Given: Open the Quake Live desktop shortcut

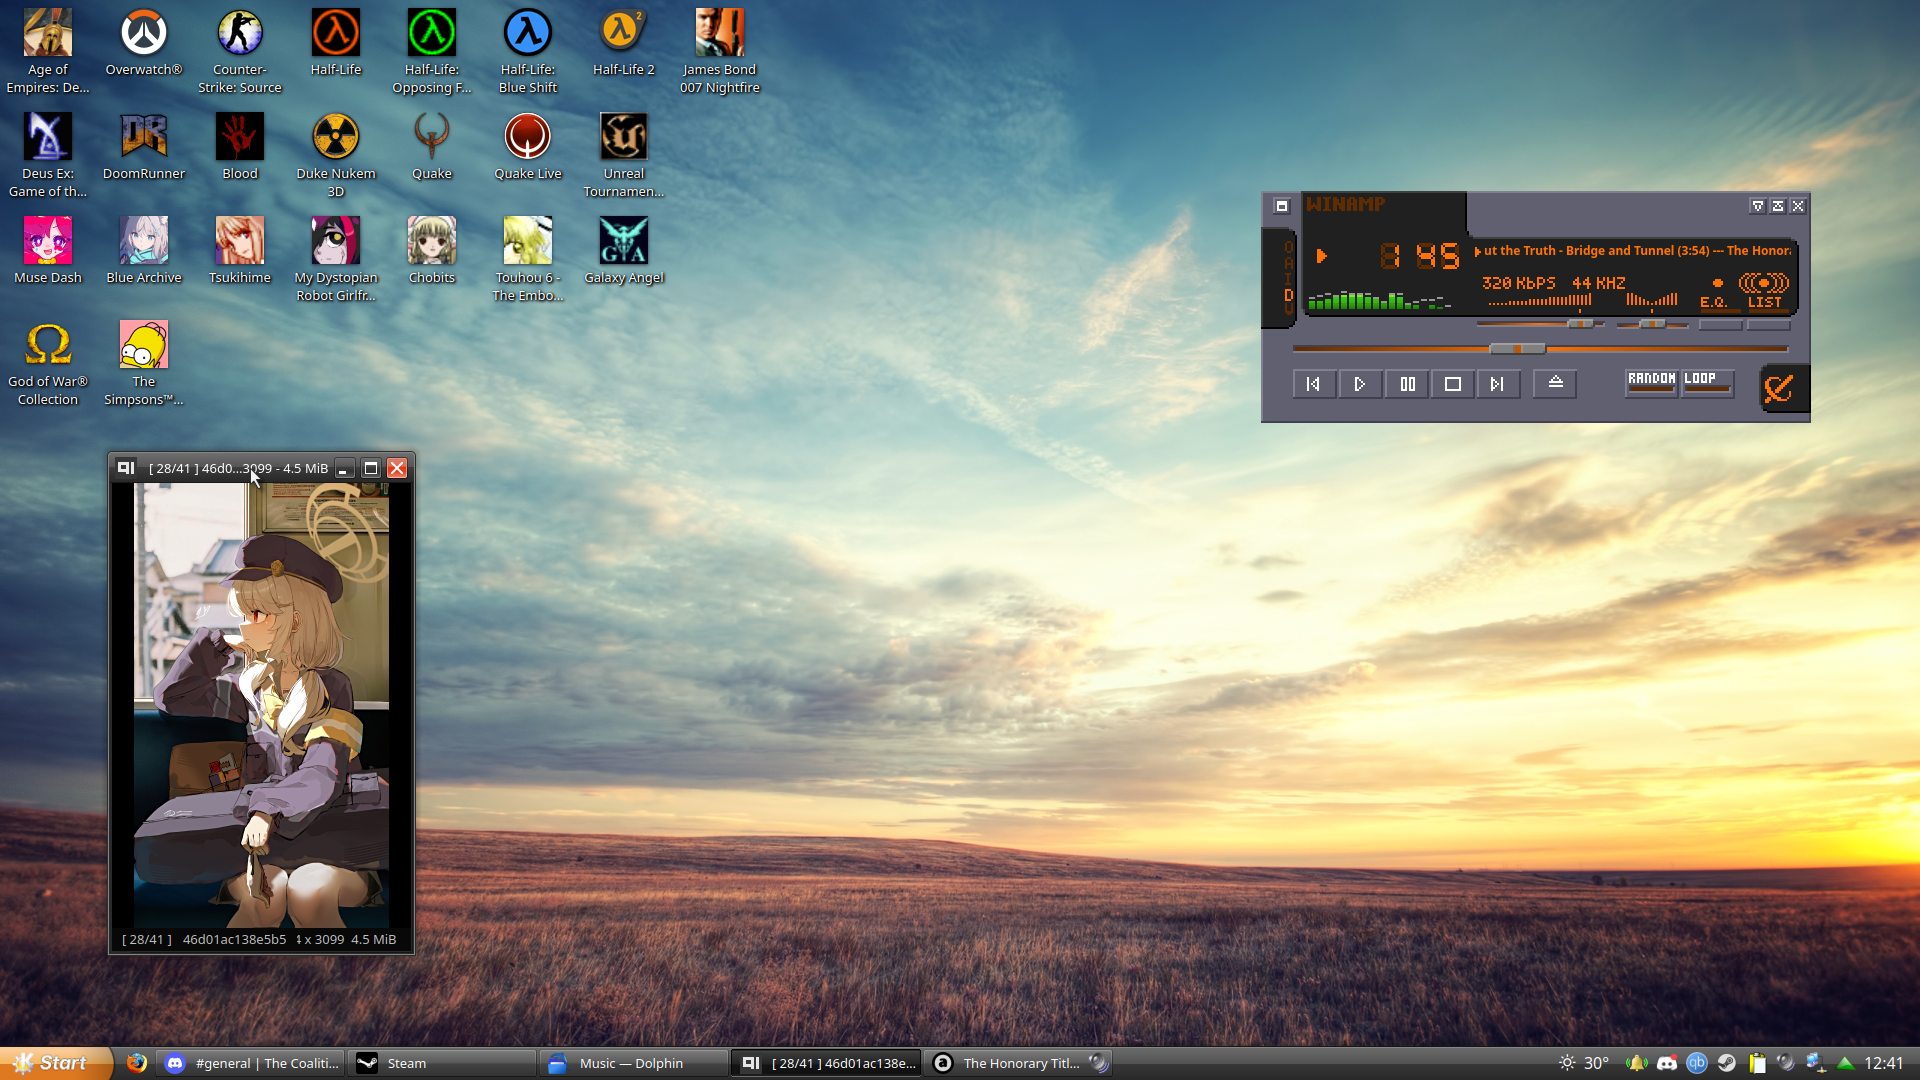Looking at the screenshot, I should (x=528, y=147).
